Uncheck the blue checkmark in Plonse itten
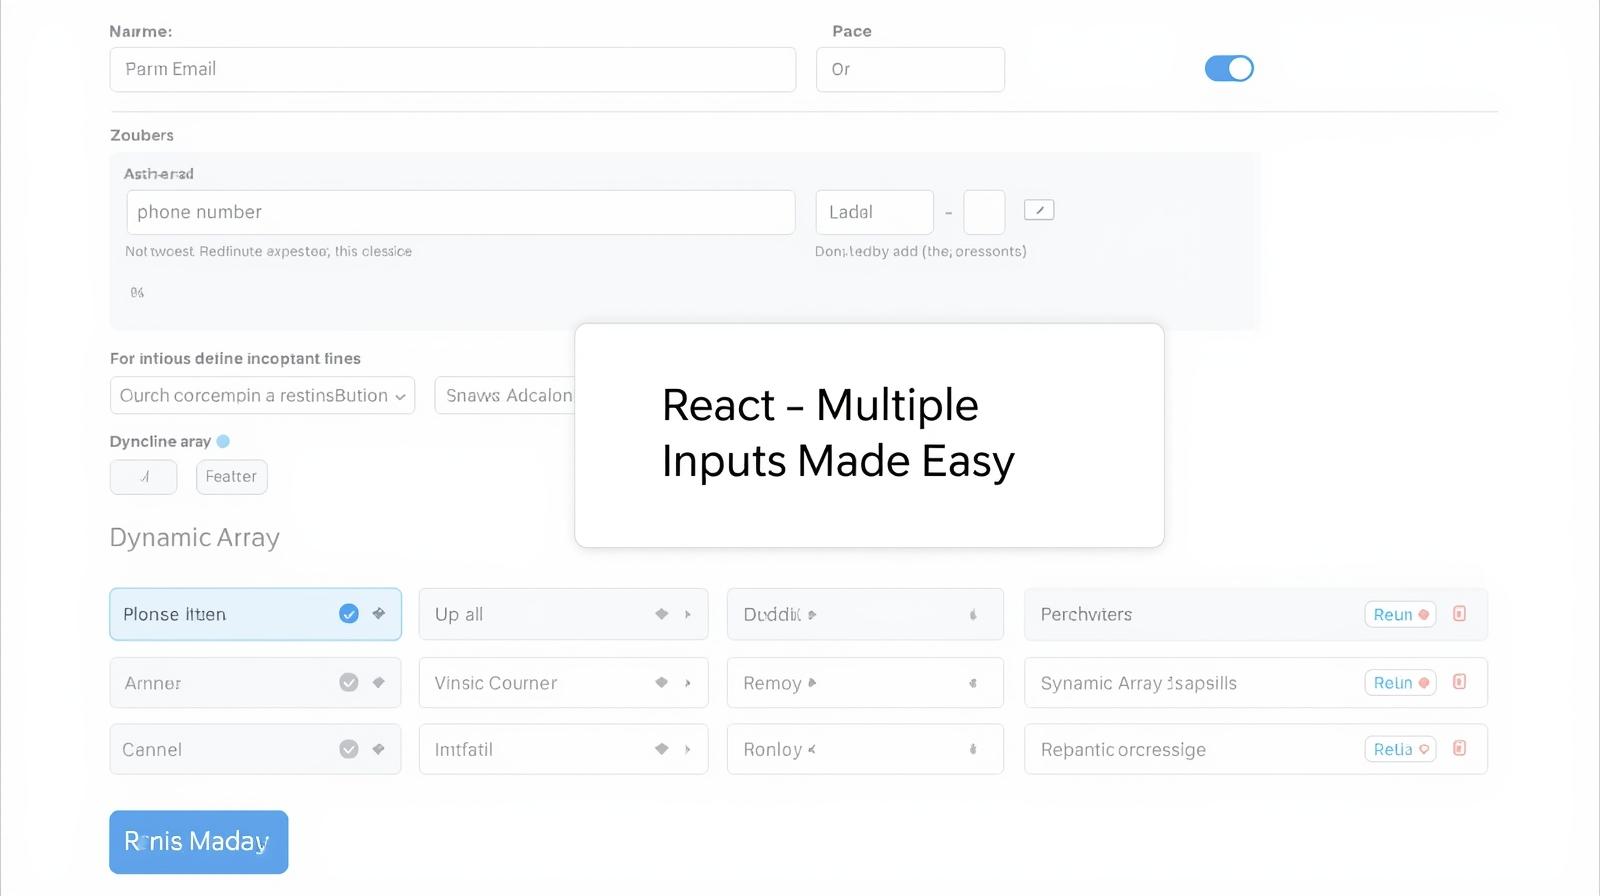This screenshot has width=1600, height=896. pyautogui.click(x=349, y=614)
